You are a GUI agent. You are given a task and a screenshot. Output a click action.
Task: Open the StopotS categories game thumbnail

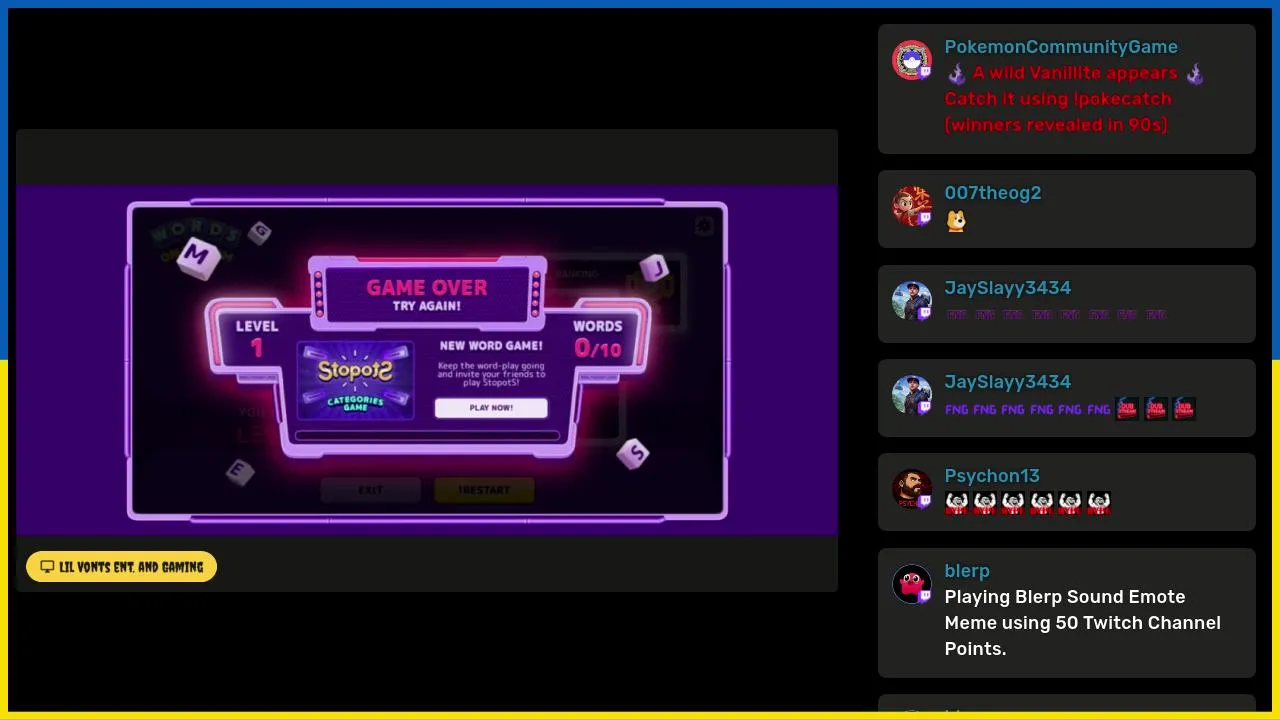(356, 381)
